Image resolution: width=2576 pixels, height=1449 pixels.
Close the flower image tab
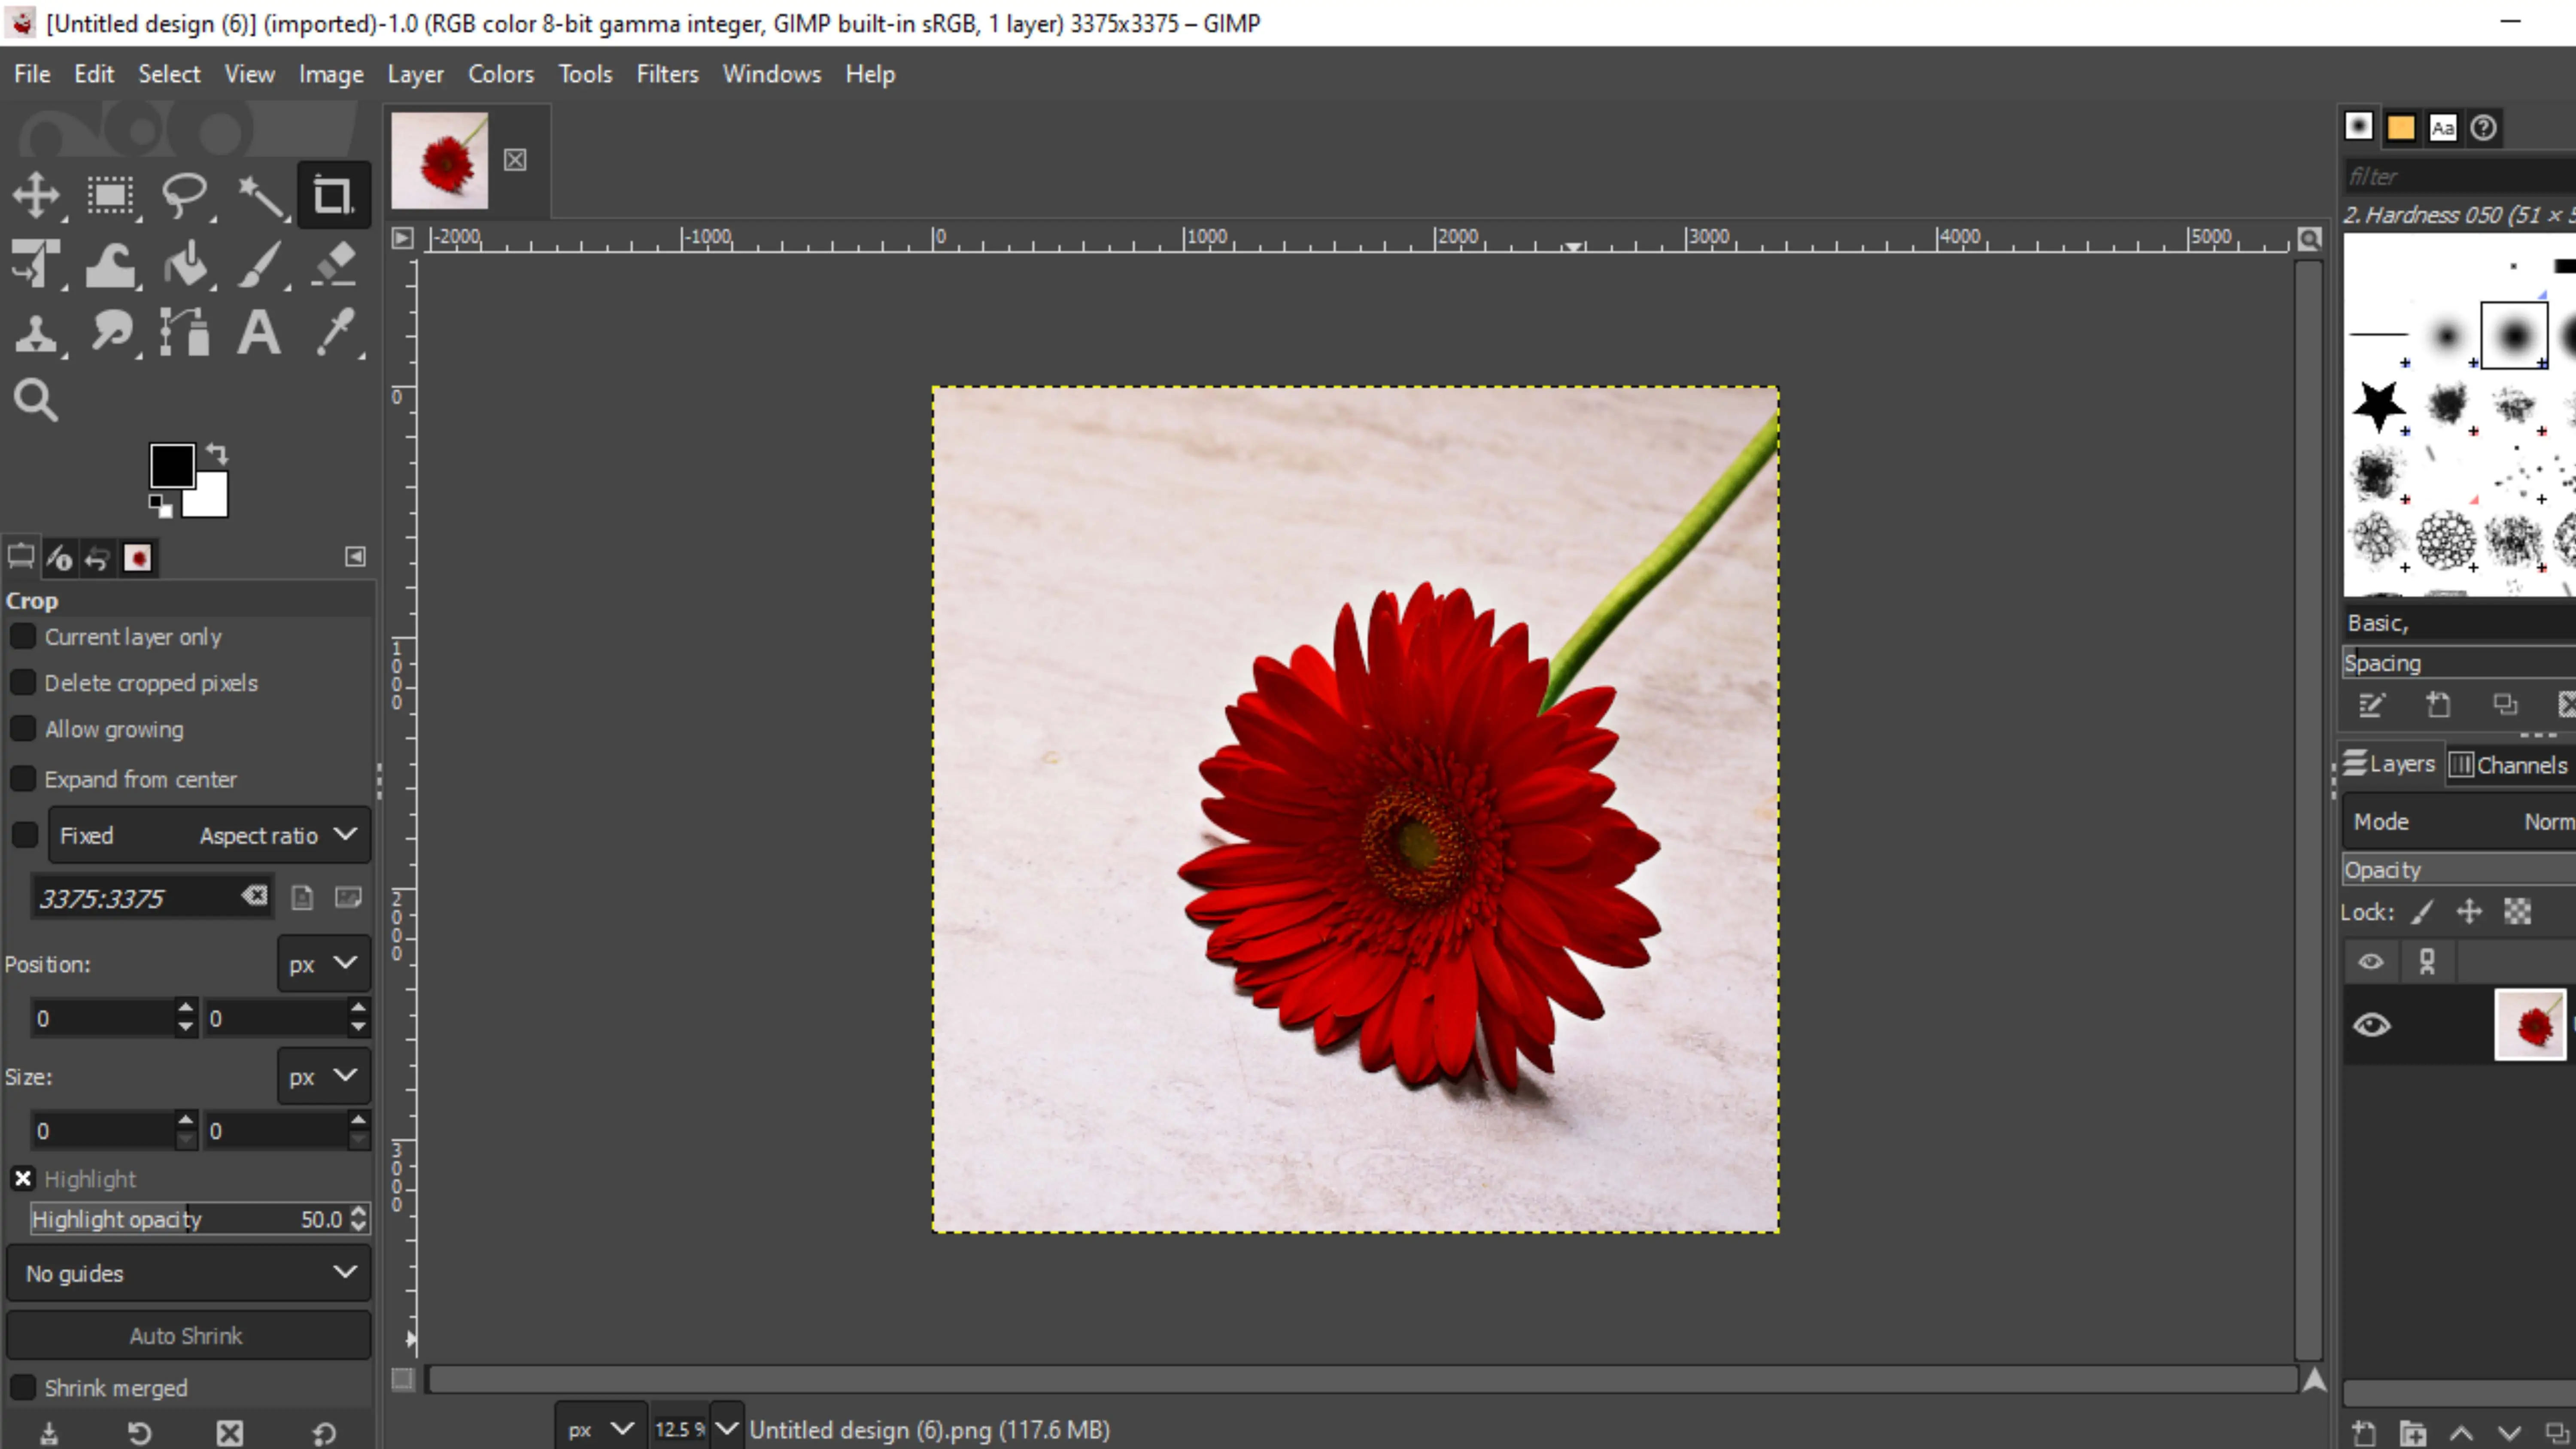(515, 160)
